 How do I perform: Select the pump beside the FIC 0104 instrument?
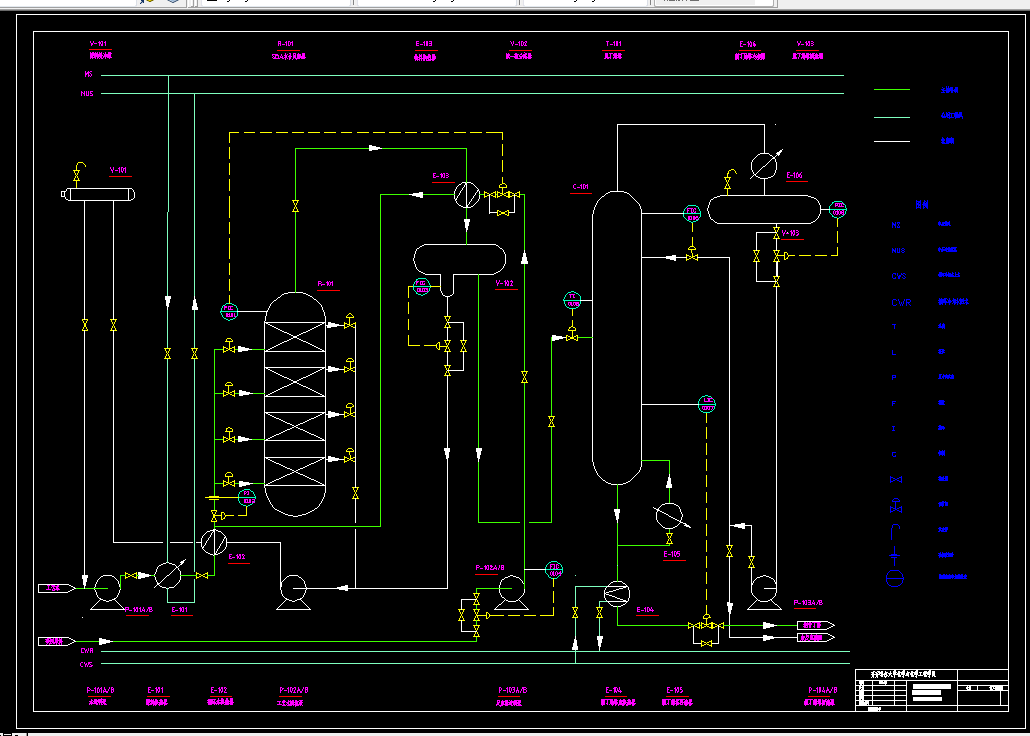point(510,593)
